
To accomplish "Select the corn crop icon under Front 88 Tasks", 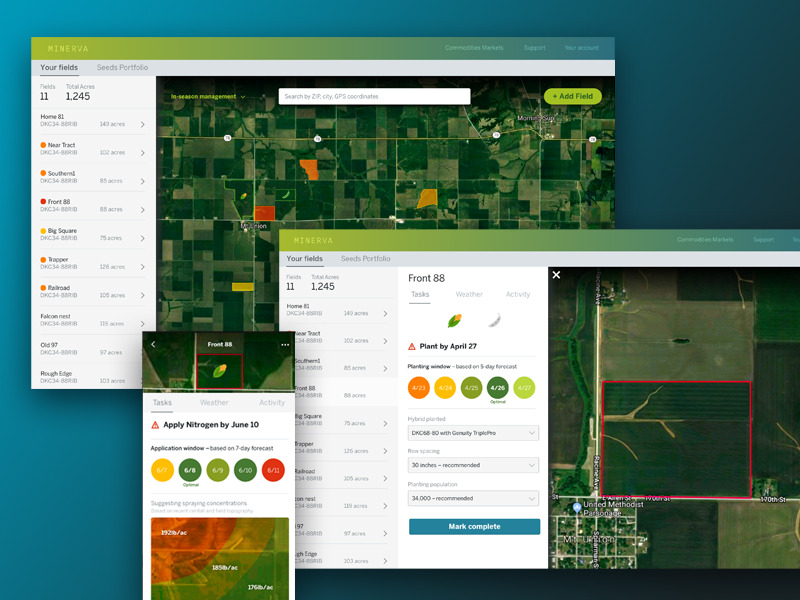I will [x=454, y=321].
